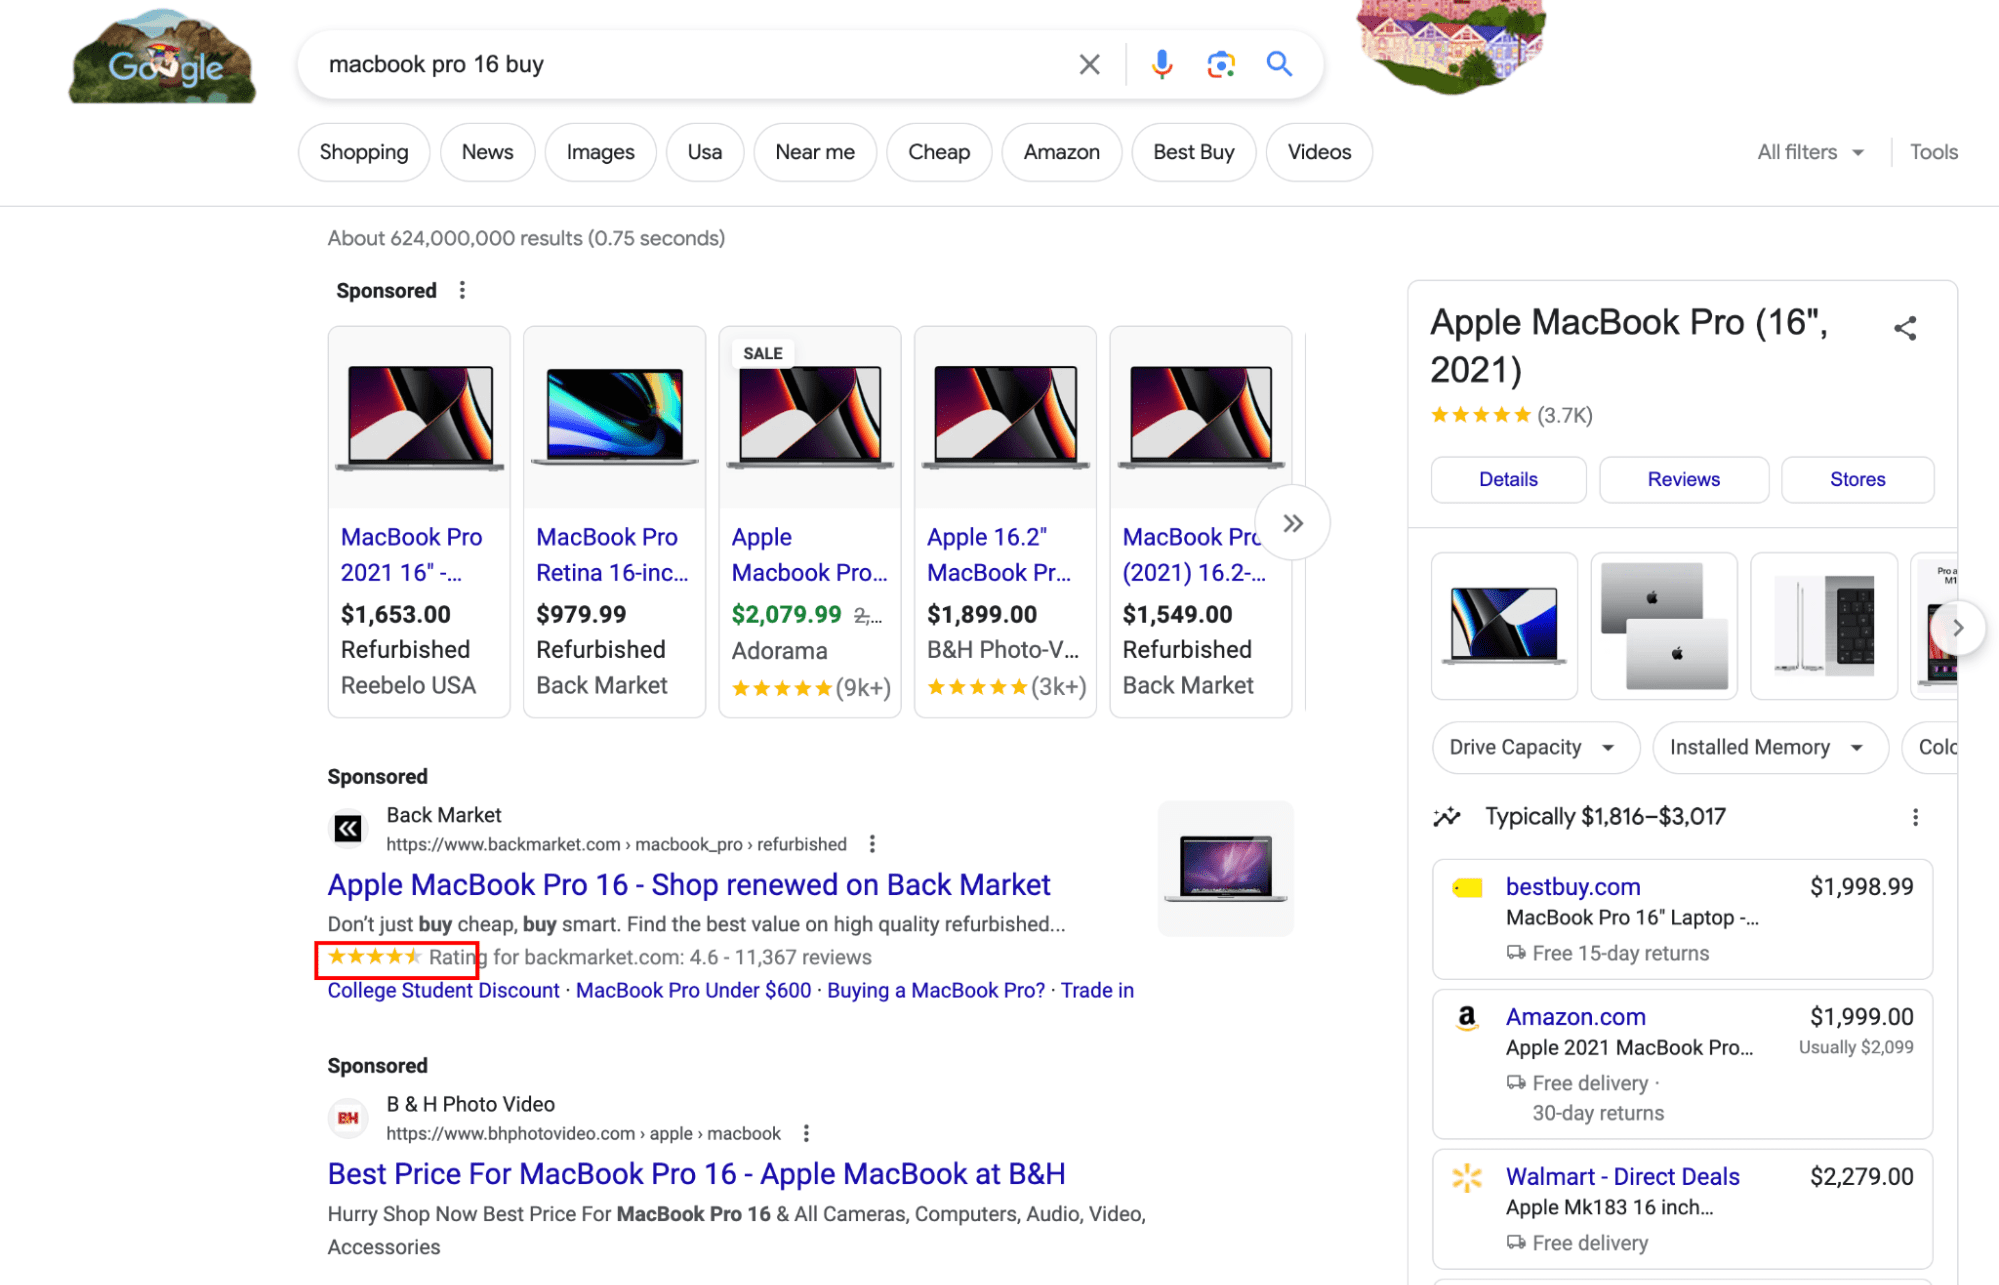Advance product image gallery with right arrow

[1957, 628]
